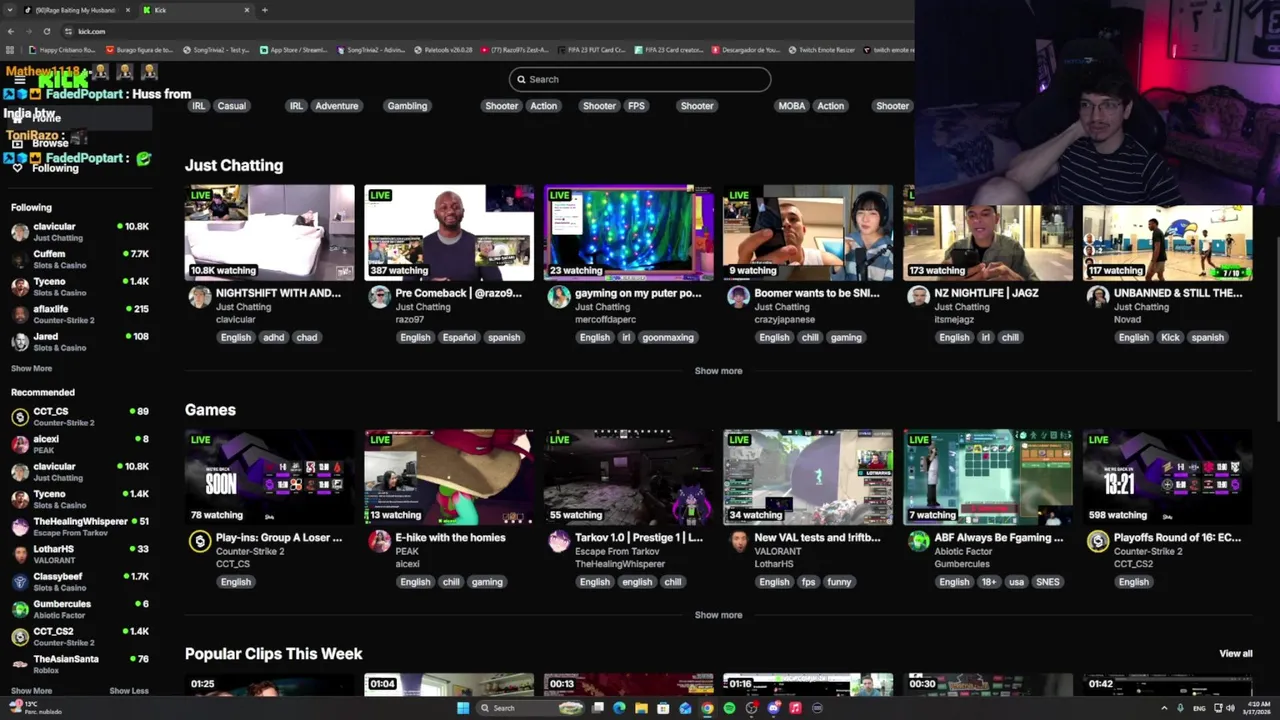Expand Show more under Just Chatting

click(x=718, y=371)
